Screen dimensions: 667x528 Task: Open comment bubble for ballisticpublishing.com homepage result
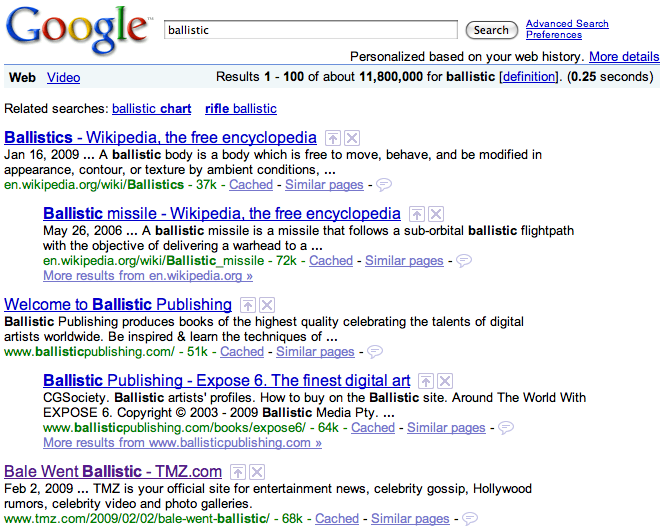coord(375,351)
